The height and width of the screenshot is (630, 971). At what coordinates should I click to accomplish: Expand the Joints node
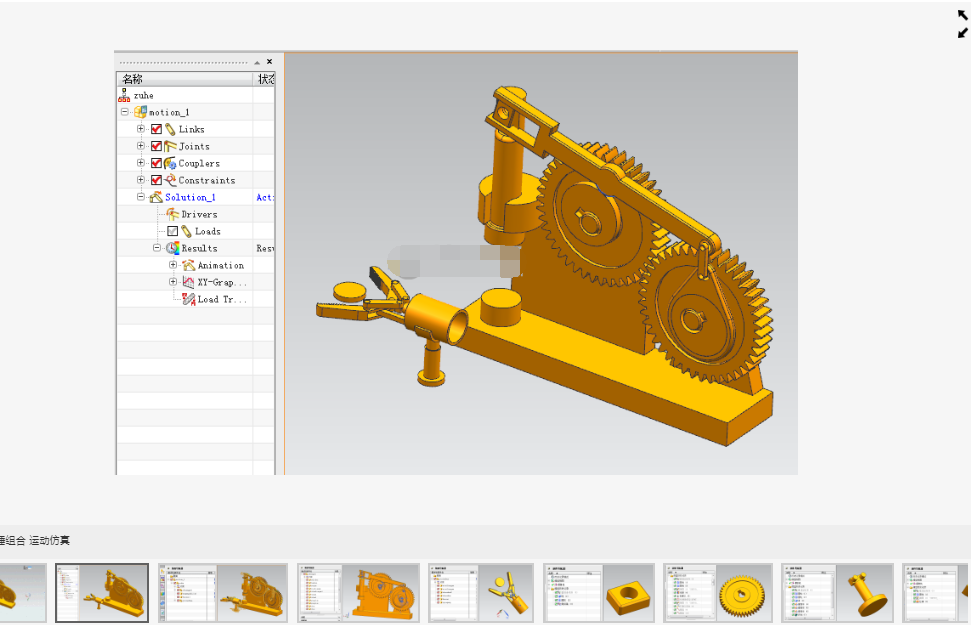click(x=141, y=146)
